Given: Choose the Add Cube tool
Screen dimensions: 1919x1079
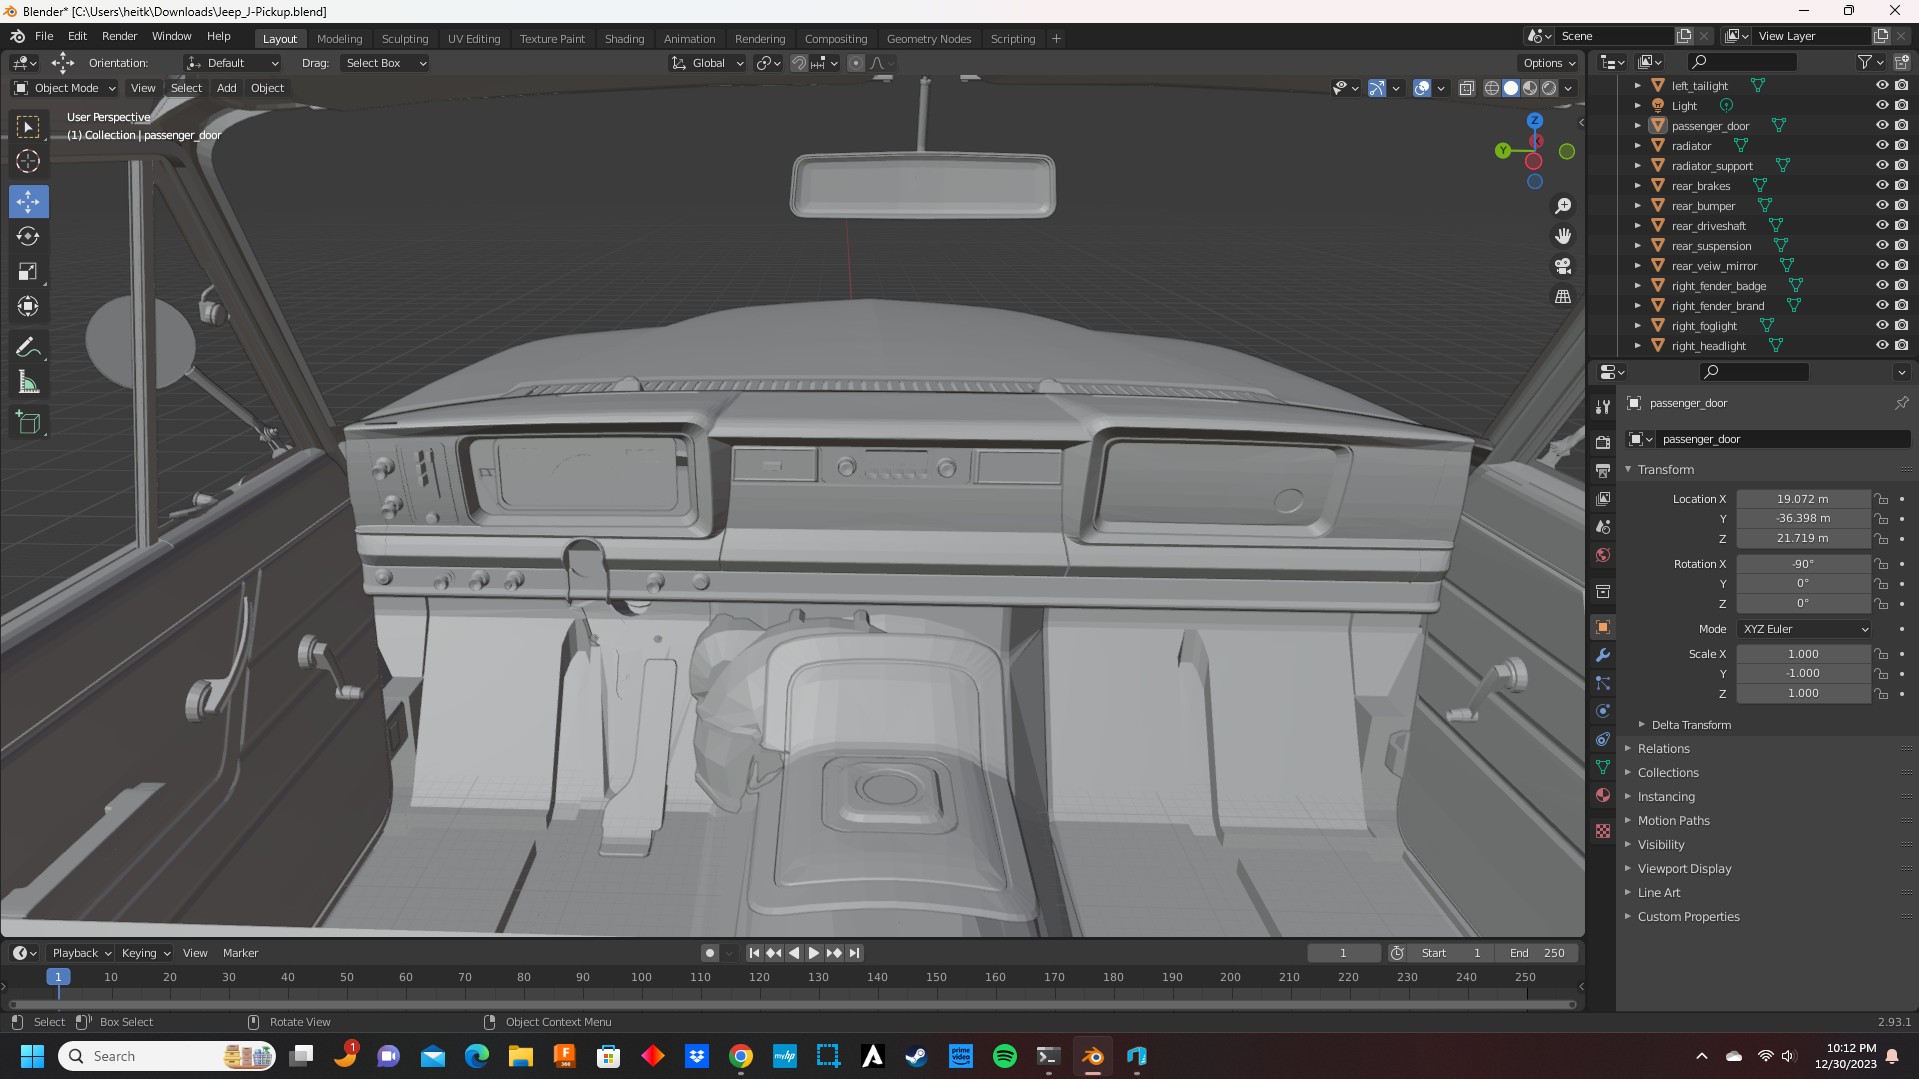Looking at the screenshot, I should 28,423.
